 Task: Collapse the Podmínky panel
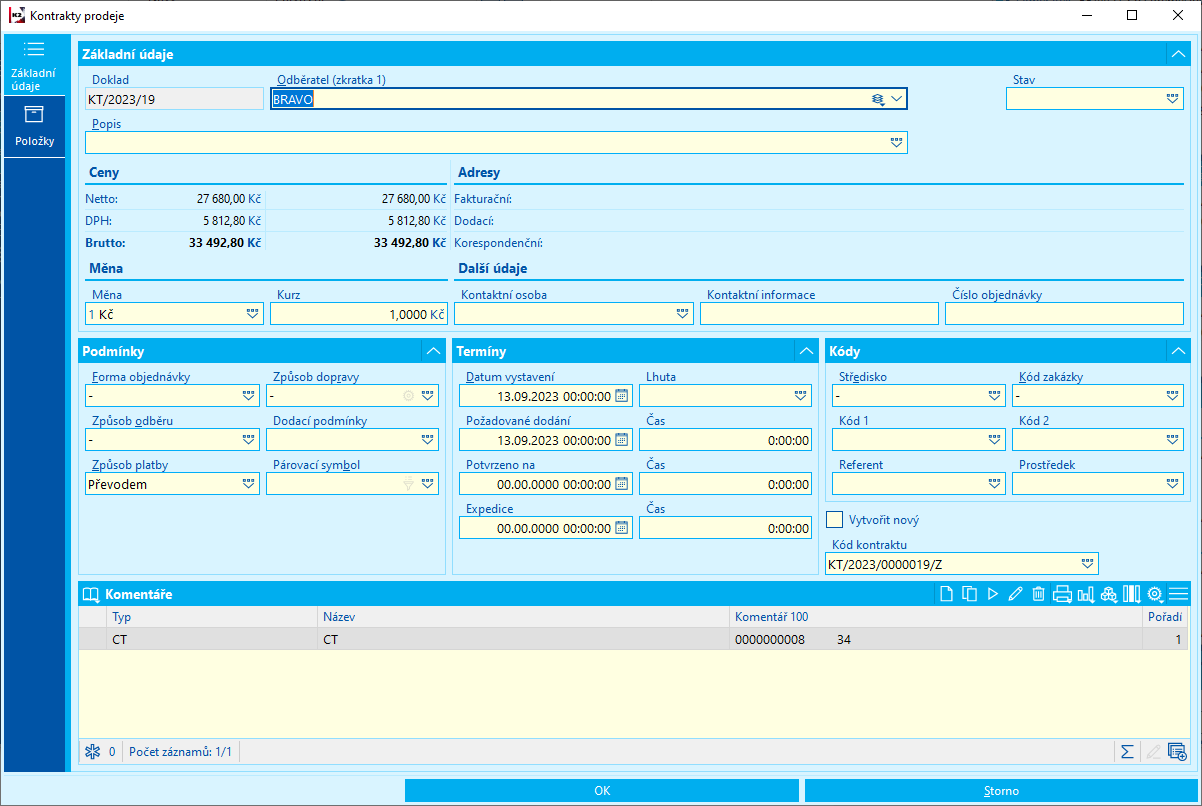point(433,351)
